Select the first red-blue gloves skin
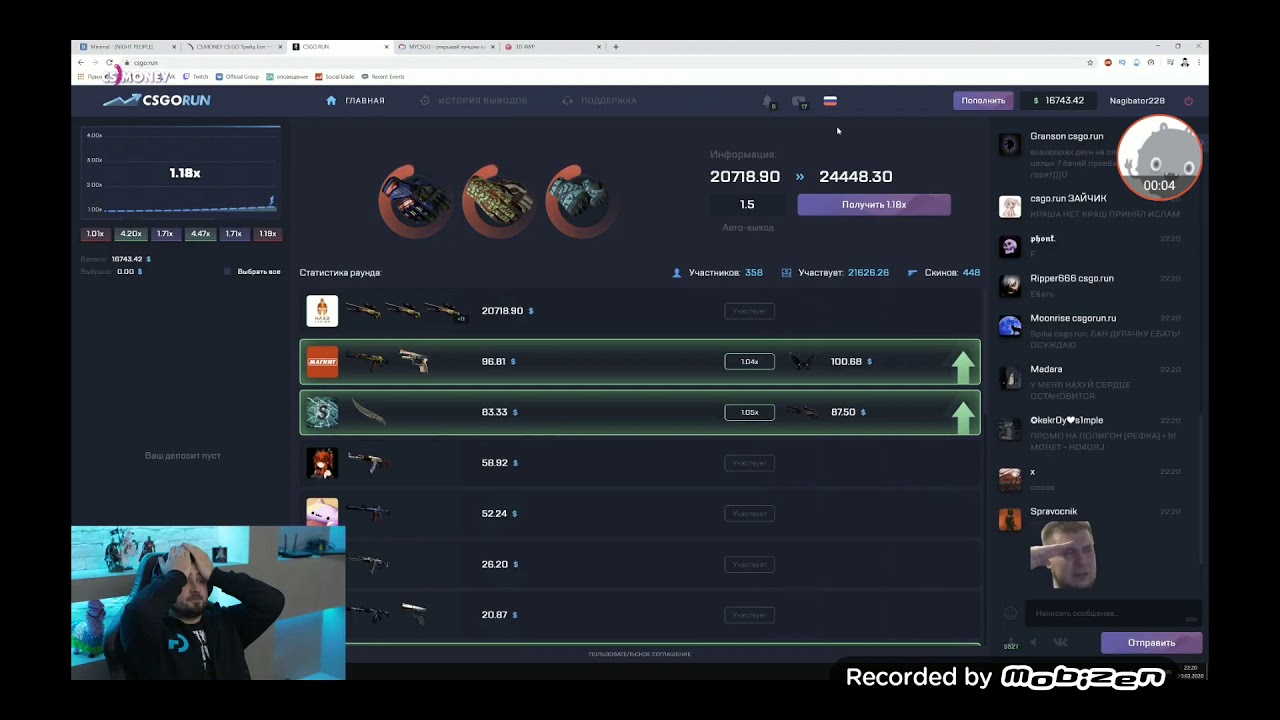The image size is (1280, 720). 413,201
